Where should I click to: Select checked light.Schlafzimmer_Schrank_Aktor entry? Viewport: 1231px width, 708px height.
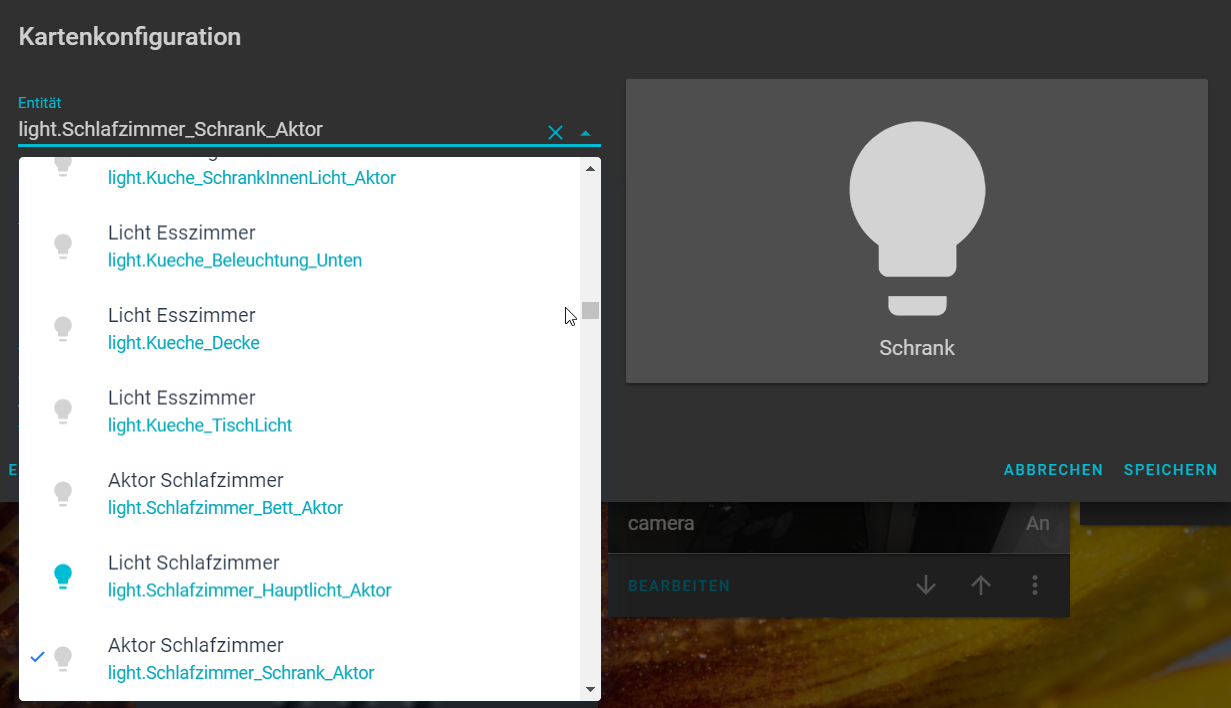click(300, 658)
